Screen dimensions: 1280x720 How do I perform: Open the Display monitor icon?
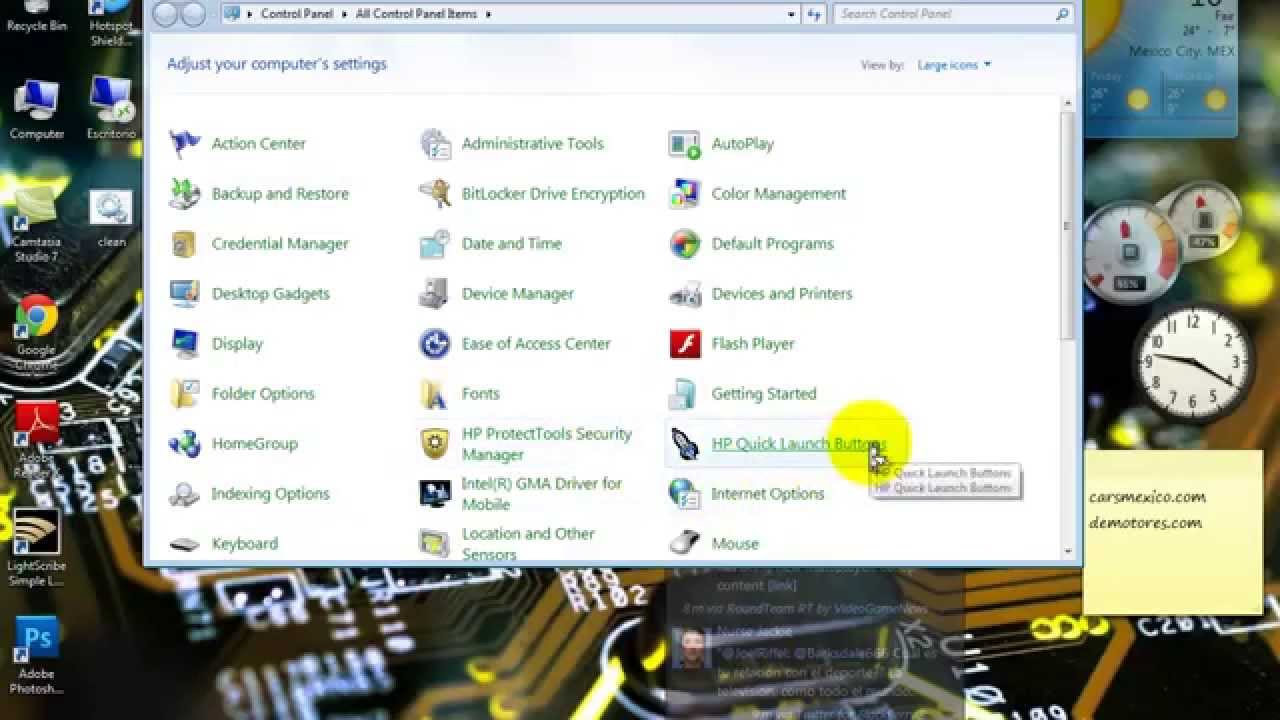coord(185,344)
